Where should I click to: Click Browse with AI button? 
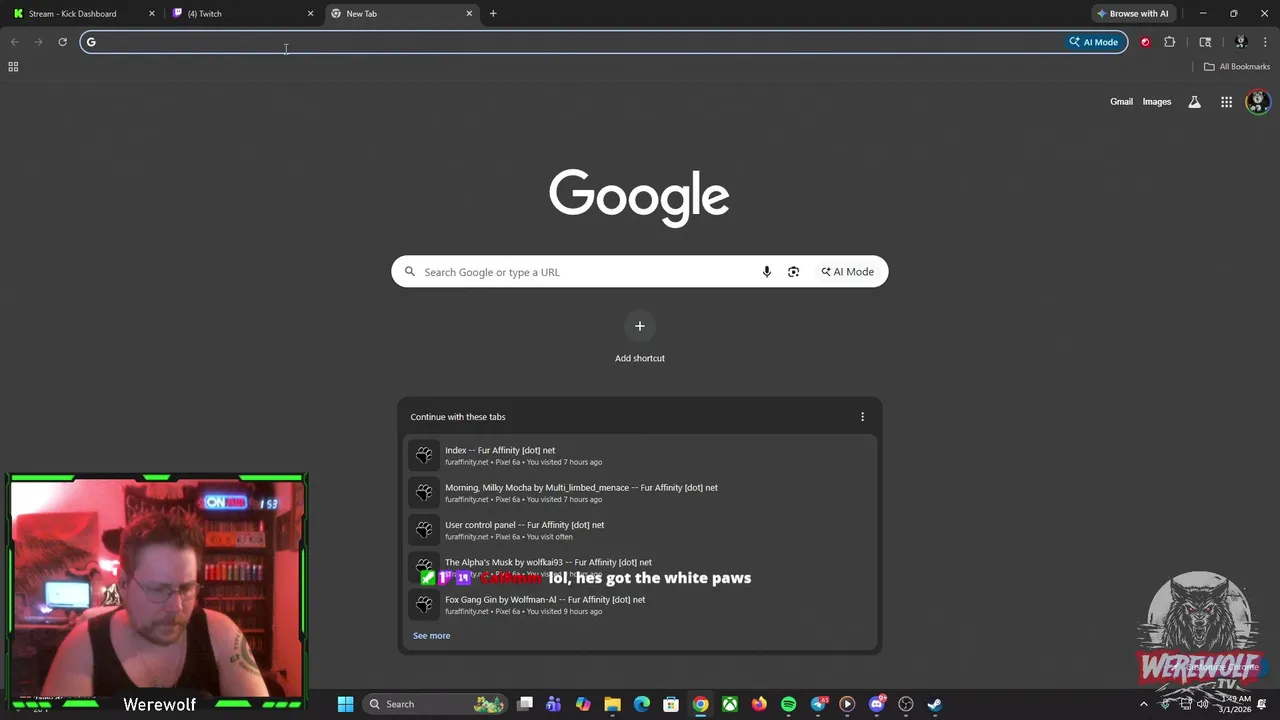pos(1132,13)
